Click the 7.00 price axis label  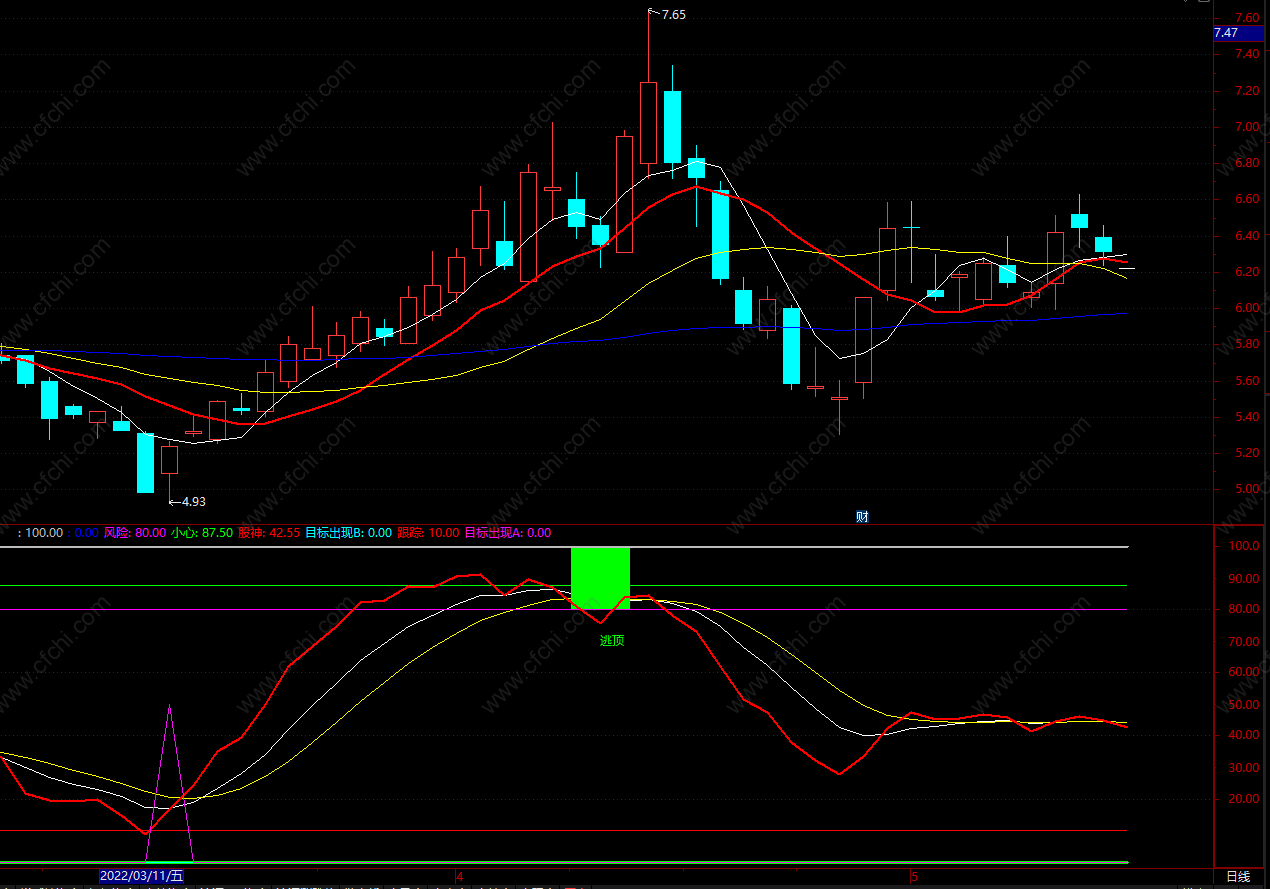coord(1247,127)
